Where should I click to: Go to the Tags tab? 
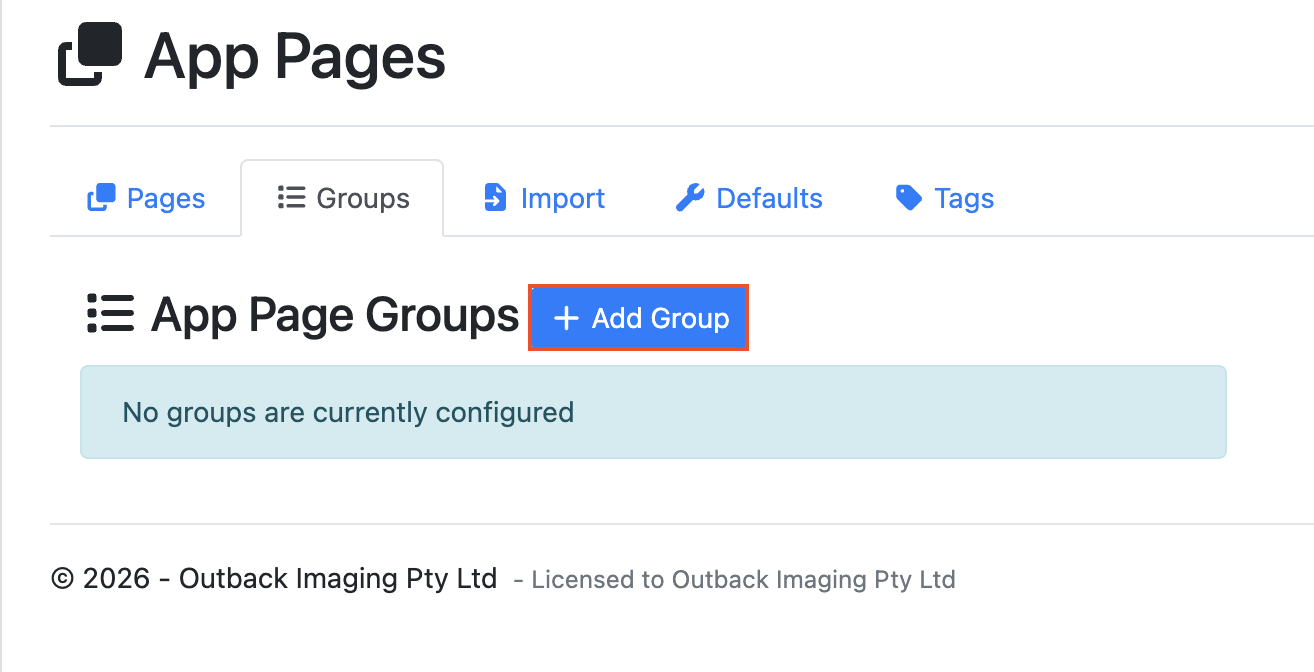click(944, 198)
